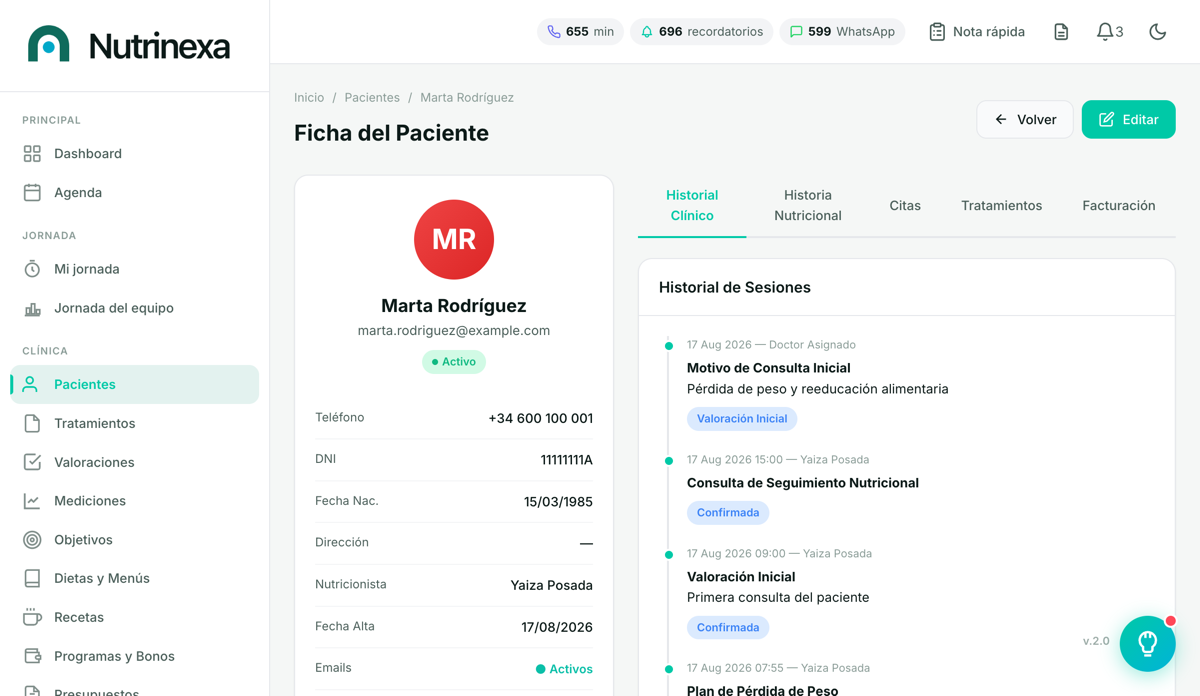Viewport: 1200px width, 696px height.
Task: Open the lightbulb help floating button
Action: [x=1147, y=643]
